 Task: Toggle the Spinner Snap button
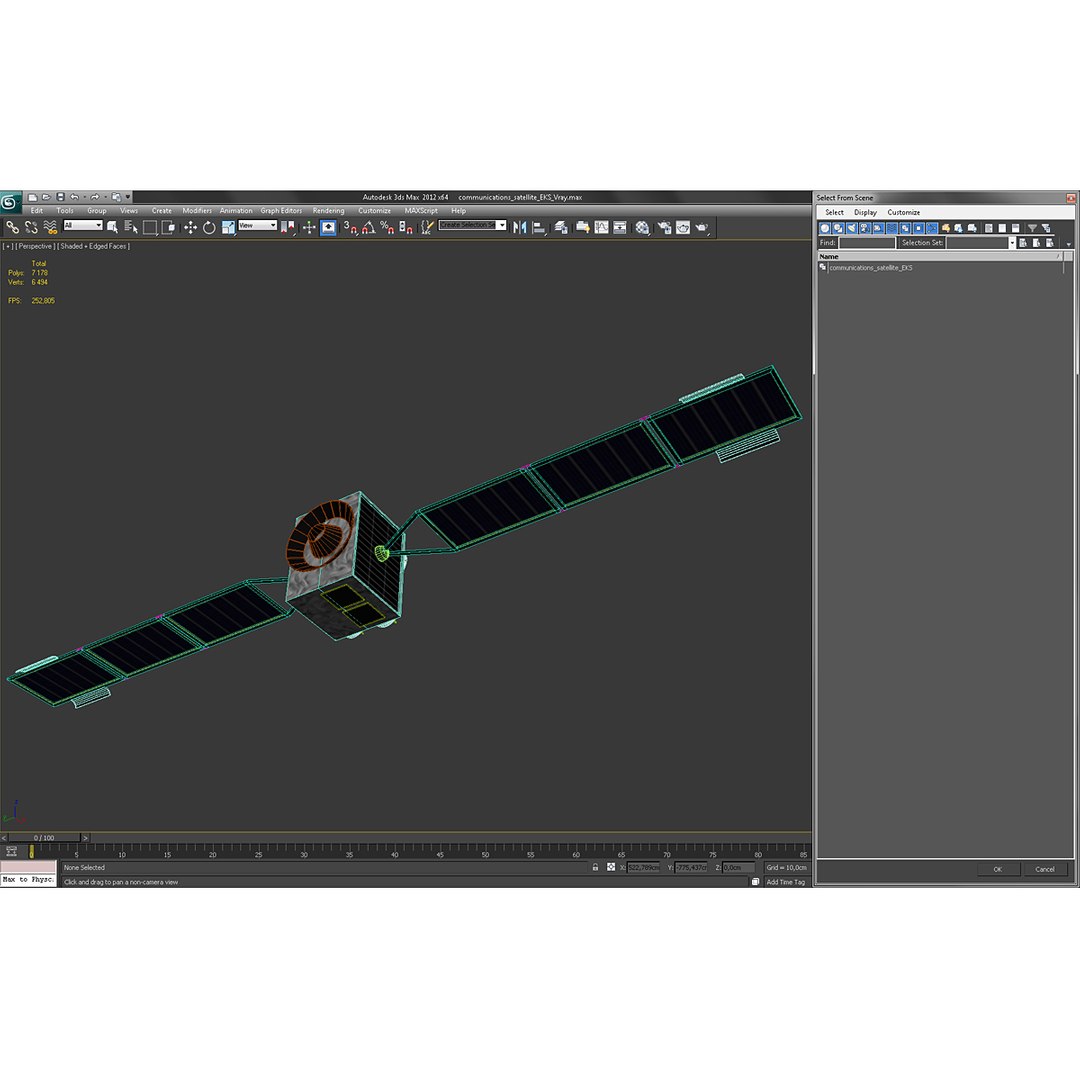pos(406,227)
